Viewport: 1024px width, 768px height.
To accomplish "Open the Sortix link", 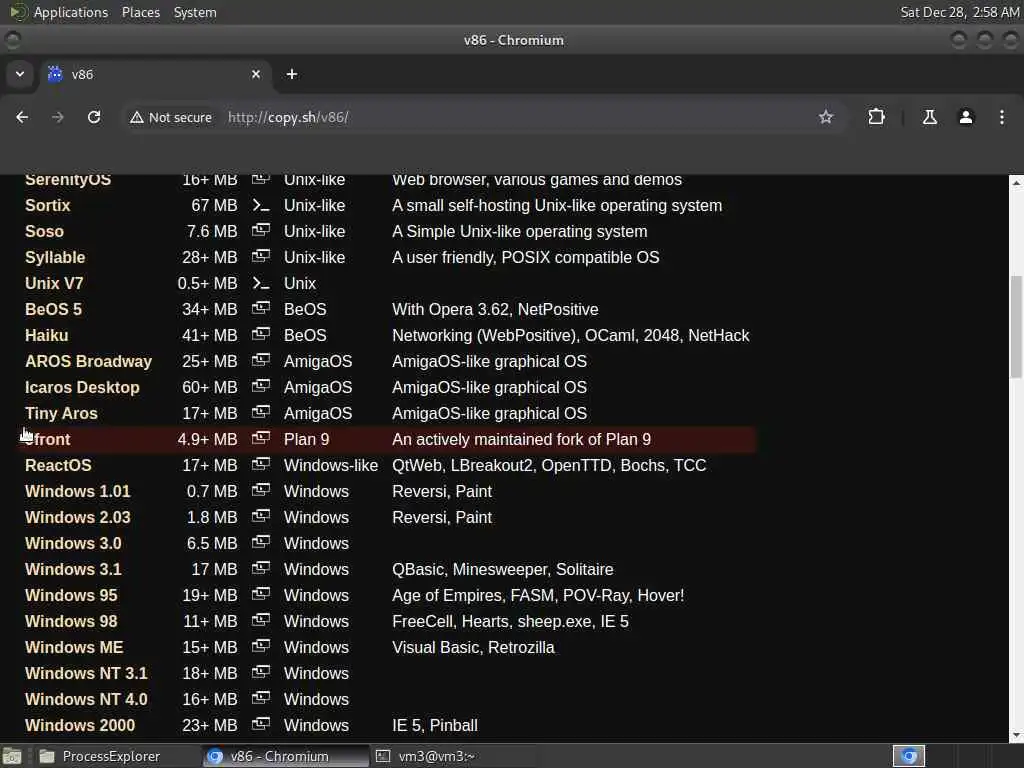I will pyautogui.click(x=47, y=205).
